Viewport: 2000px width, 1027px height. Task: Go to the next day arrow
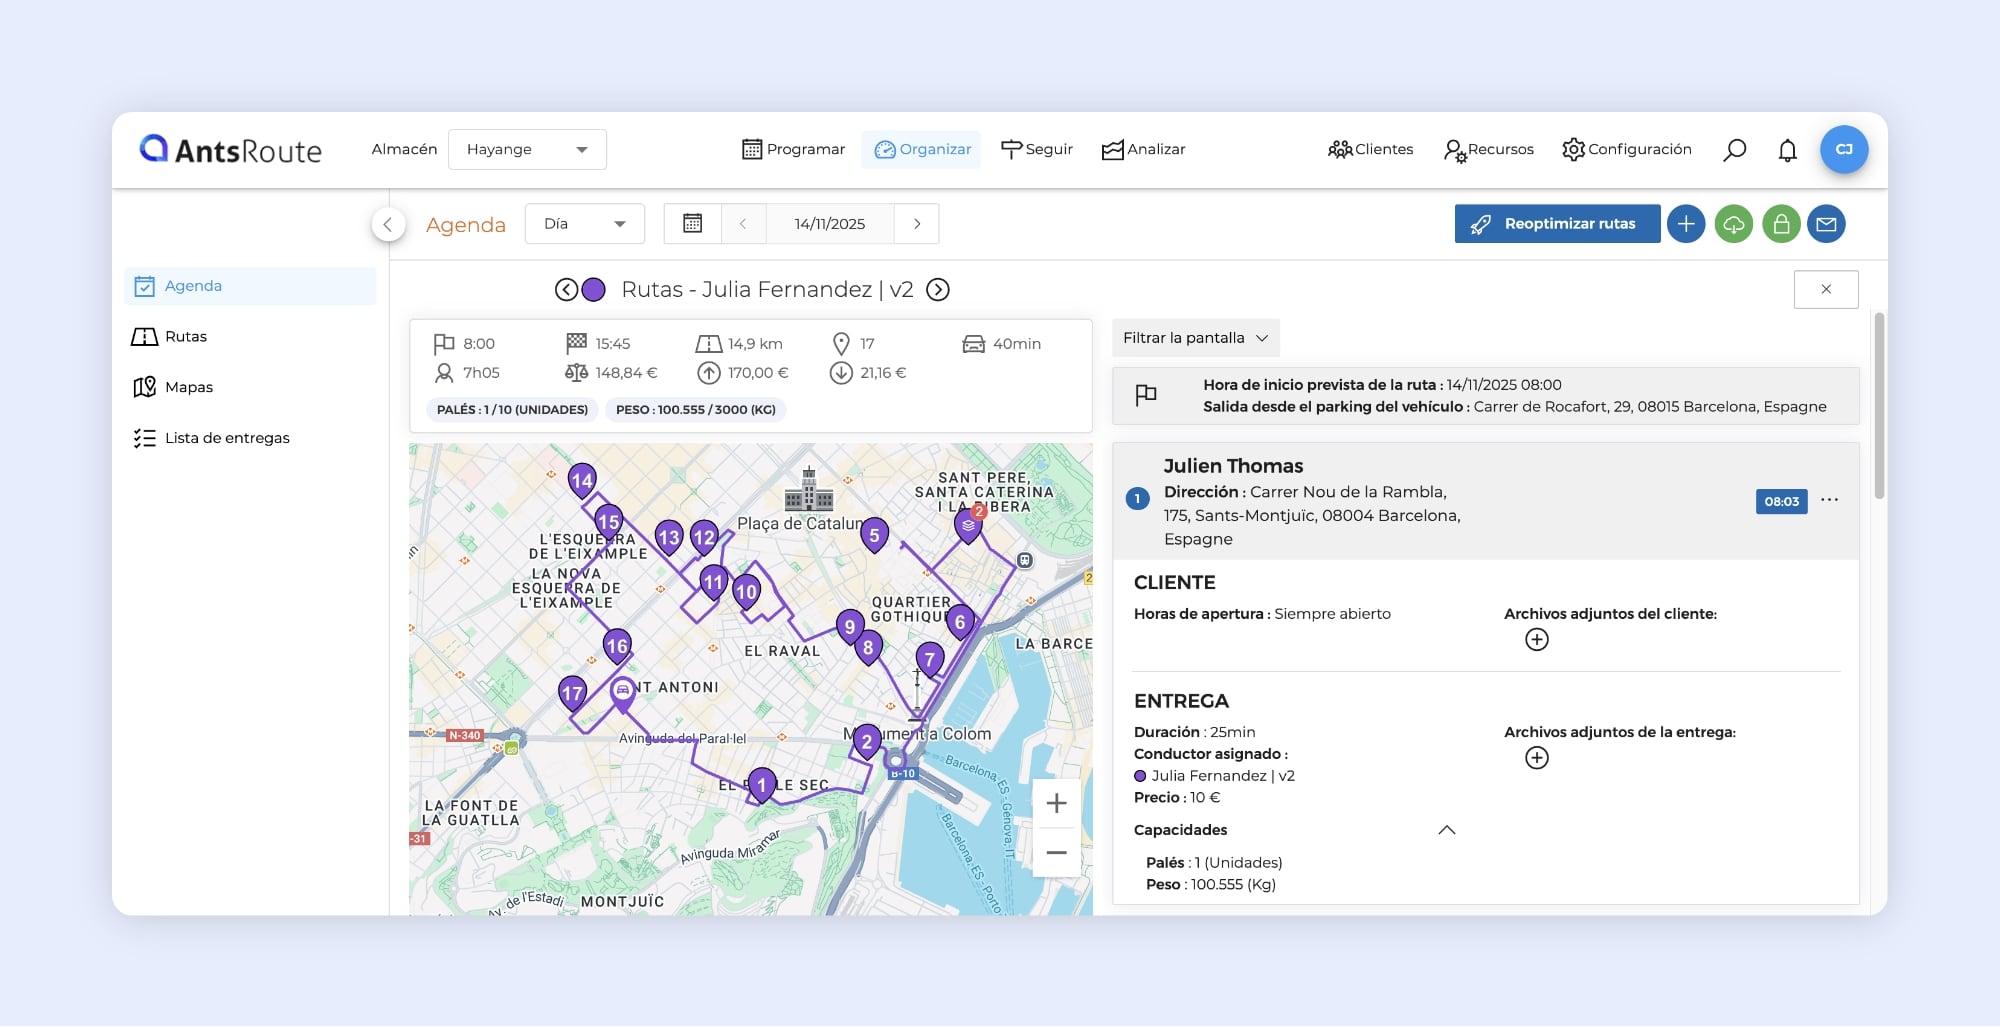917,224
